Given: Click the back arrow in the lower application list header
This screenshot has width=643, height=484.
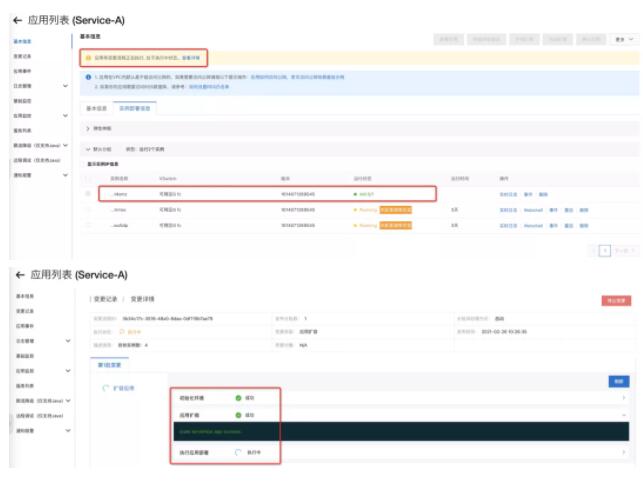Looking at the screenshot, I should coord(18,274).
